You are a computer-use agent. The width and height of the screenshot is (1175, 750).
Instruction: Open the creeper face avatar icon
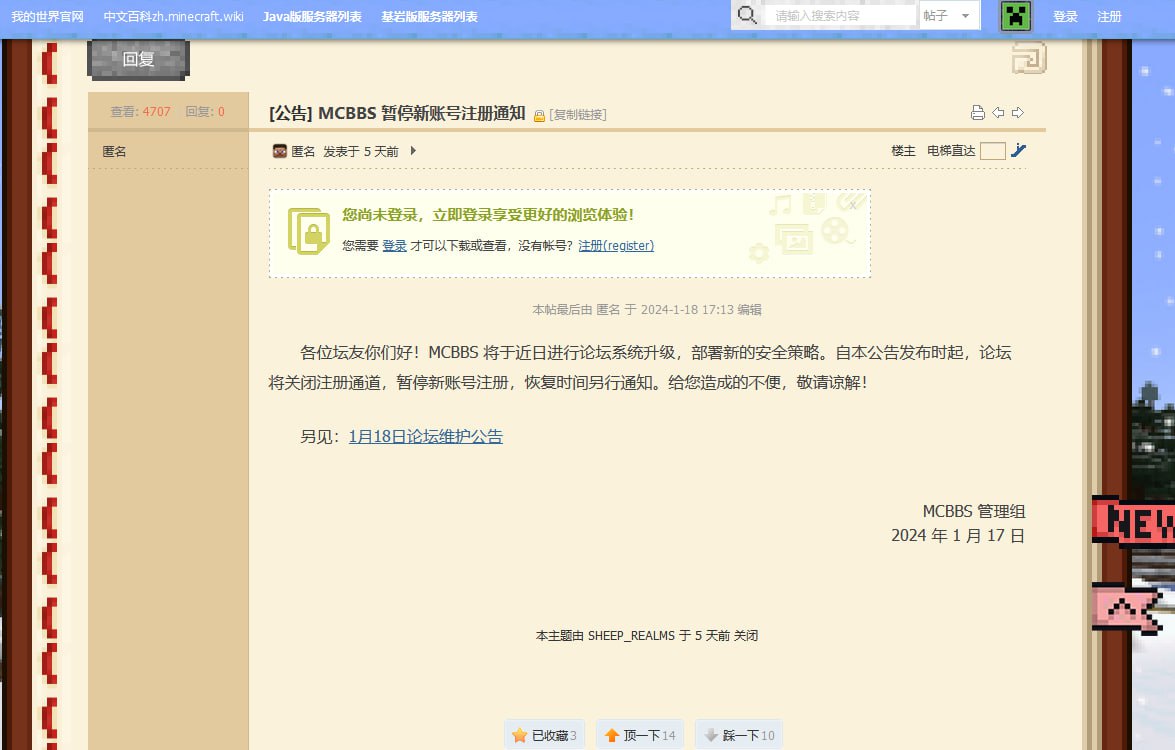1015,16
